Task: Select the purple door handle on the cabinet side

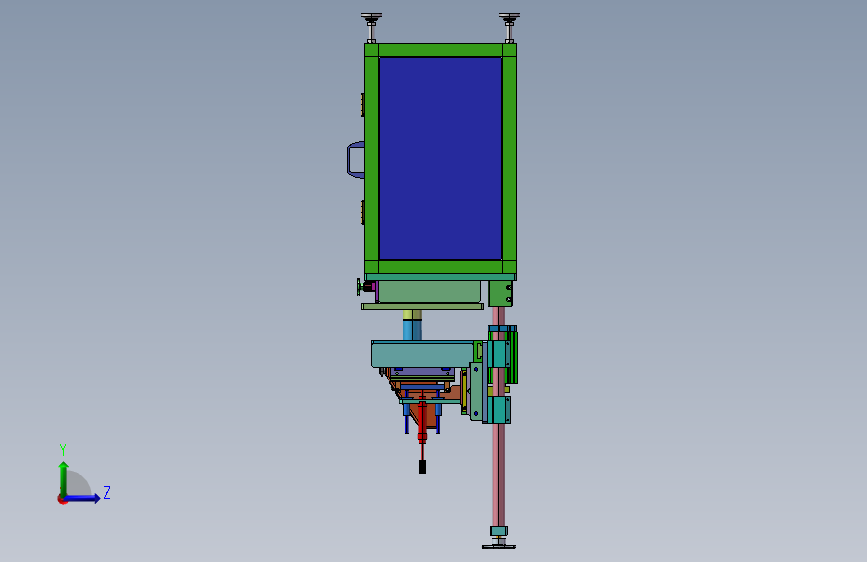Action: click(x=355, y=160)
